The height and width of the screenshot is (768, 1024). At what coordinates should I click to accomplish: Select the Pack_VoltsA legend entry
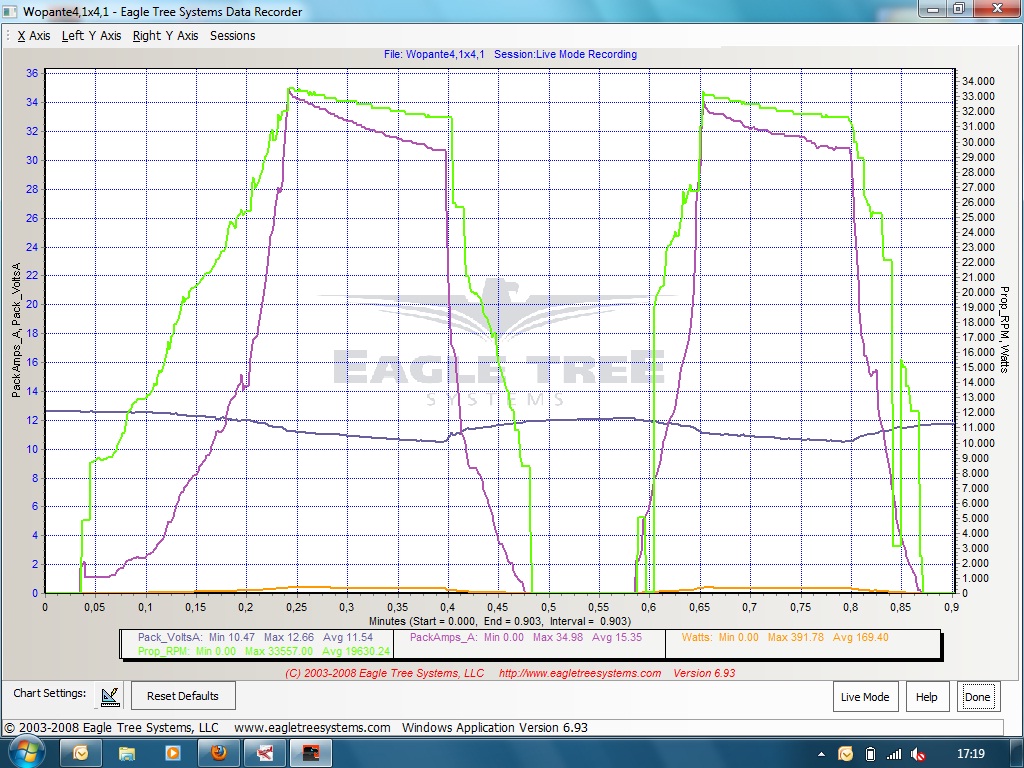(255, 637)
